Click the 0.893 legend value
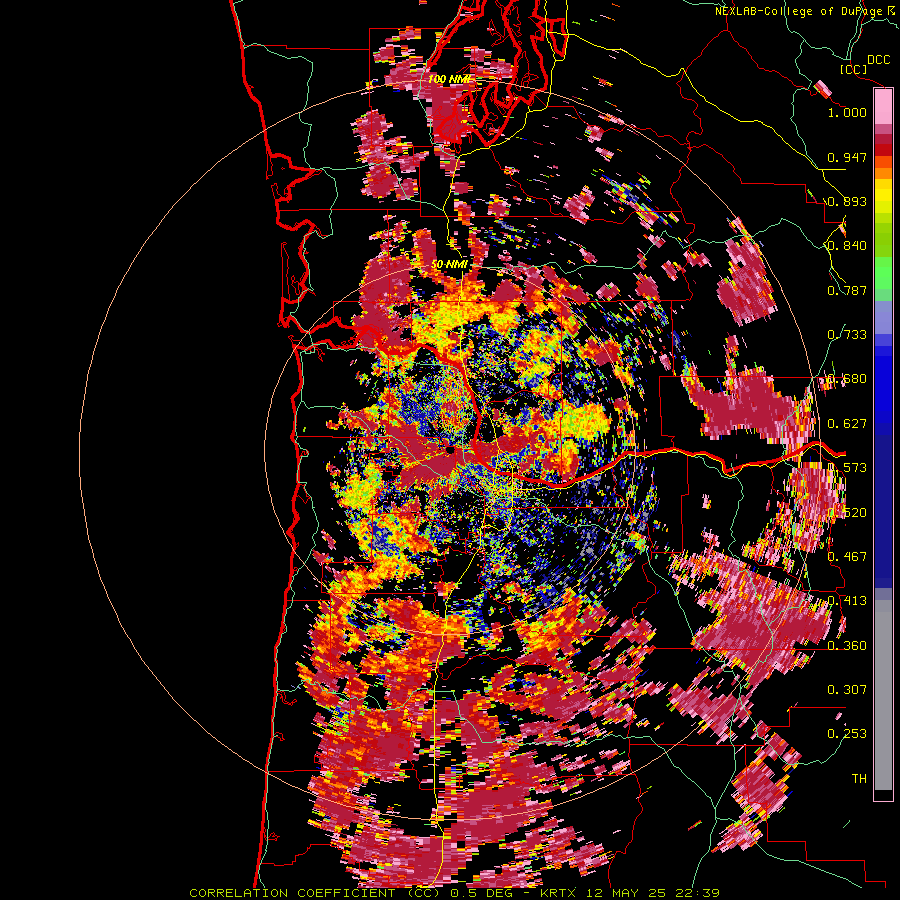Viewport: 900px width, 900px height. (x=847, y=201)
